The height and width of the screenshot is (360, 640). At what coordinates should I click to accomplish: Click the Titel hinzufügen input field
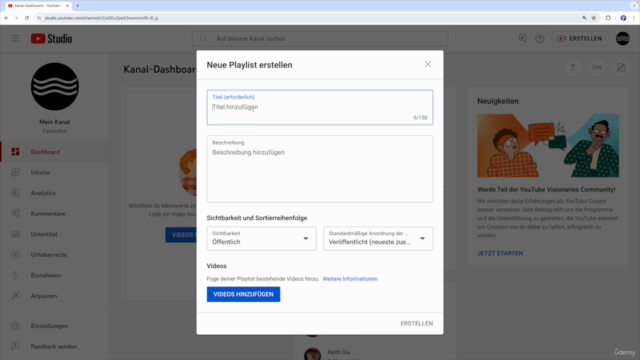pos(320,107)
